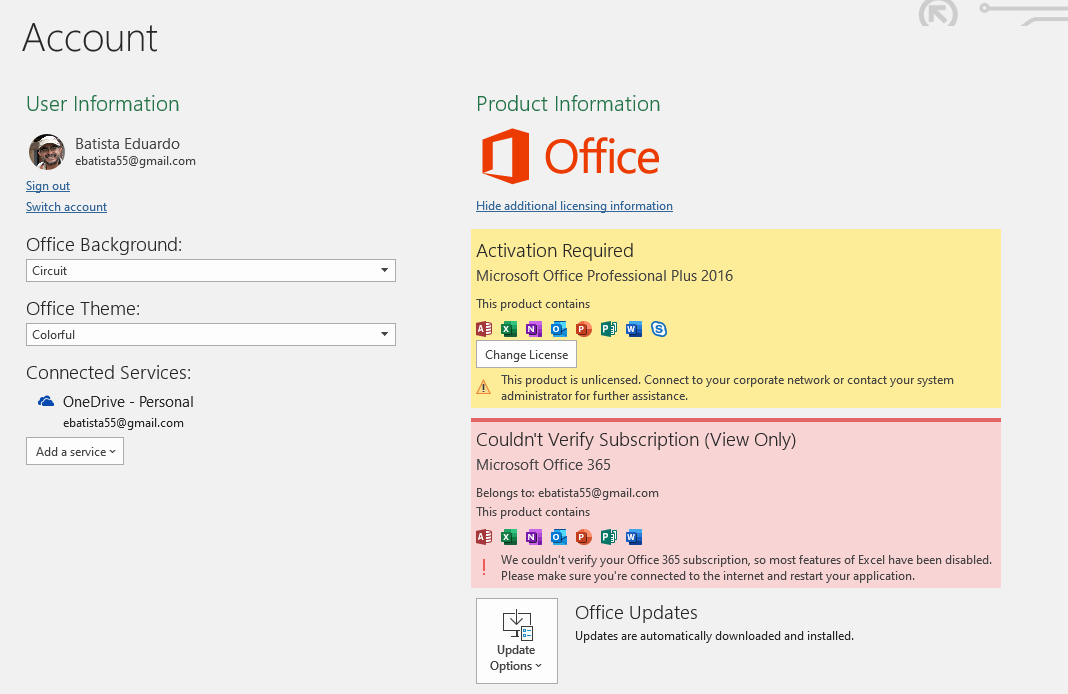Image resolution: width=1068 pixels, height=694 pixels.
Task: Click the Publisher icon in the Activation Required section
Action: pos(609,330)
